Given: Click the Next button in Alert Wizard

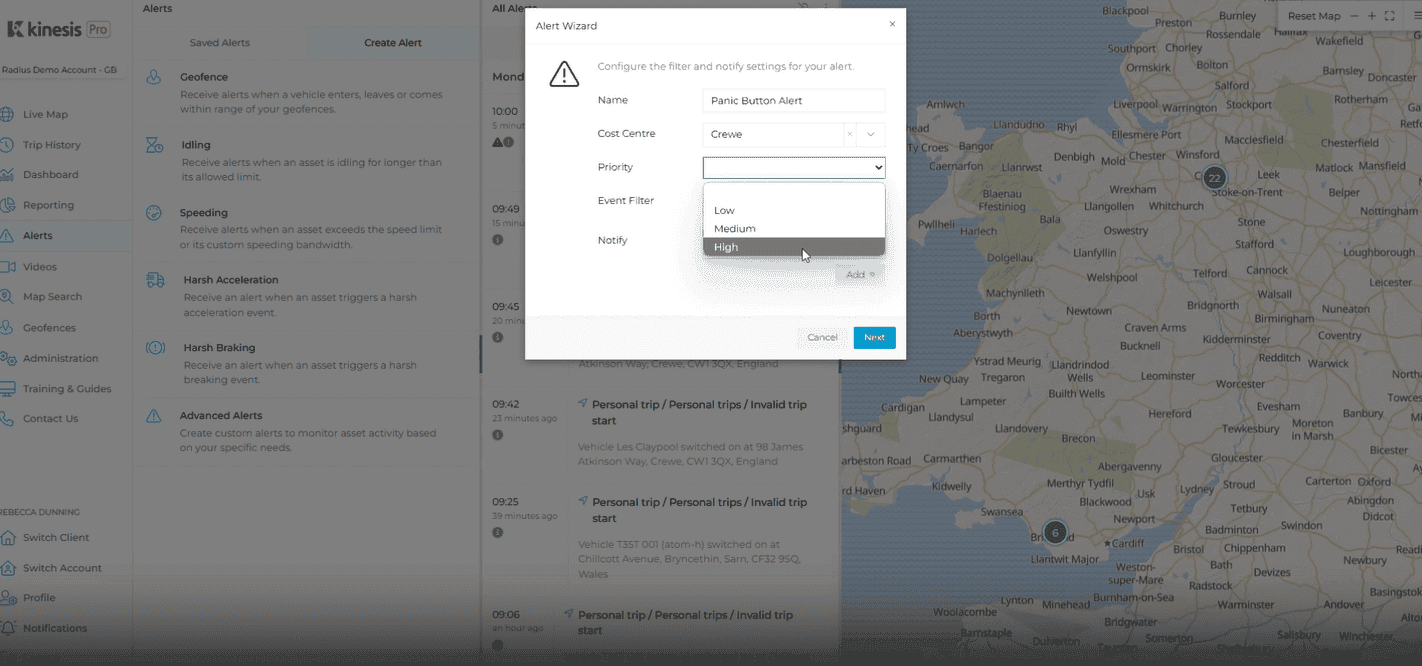Looking at the screenshot, I should (x=874, y=338).
